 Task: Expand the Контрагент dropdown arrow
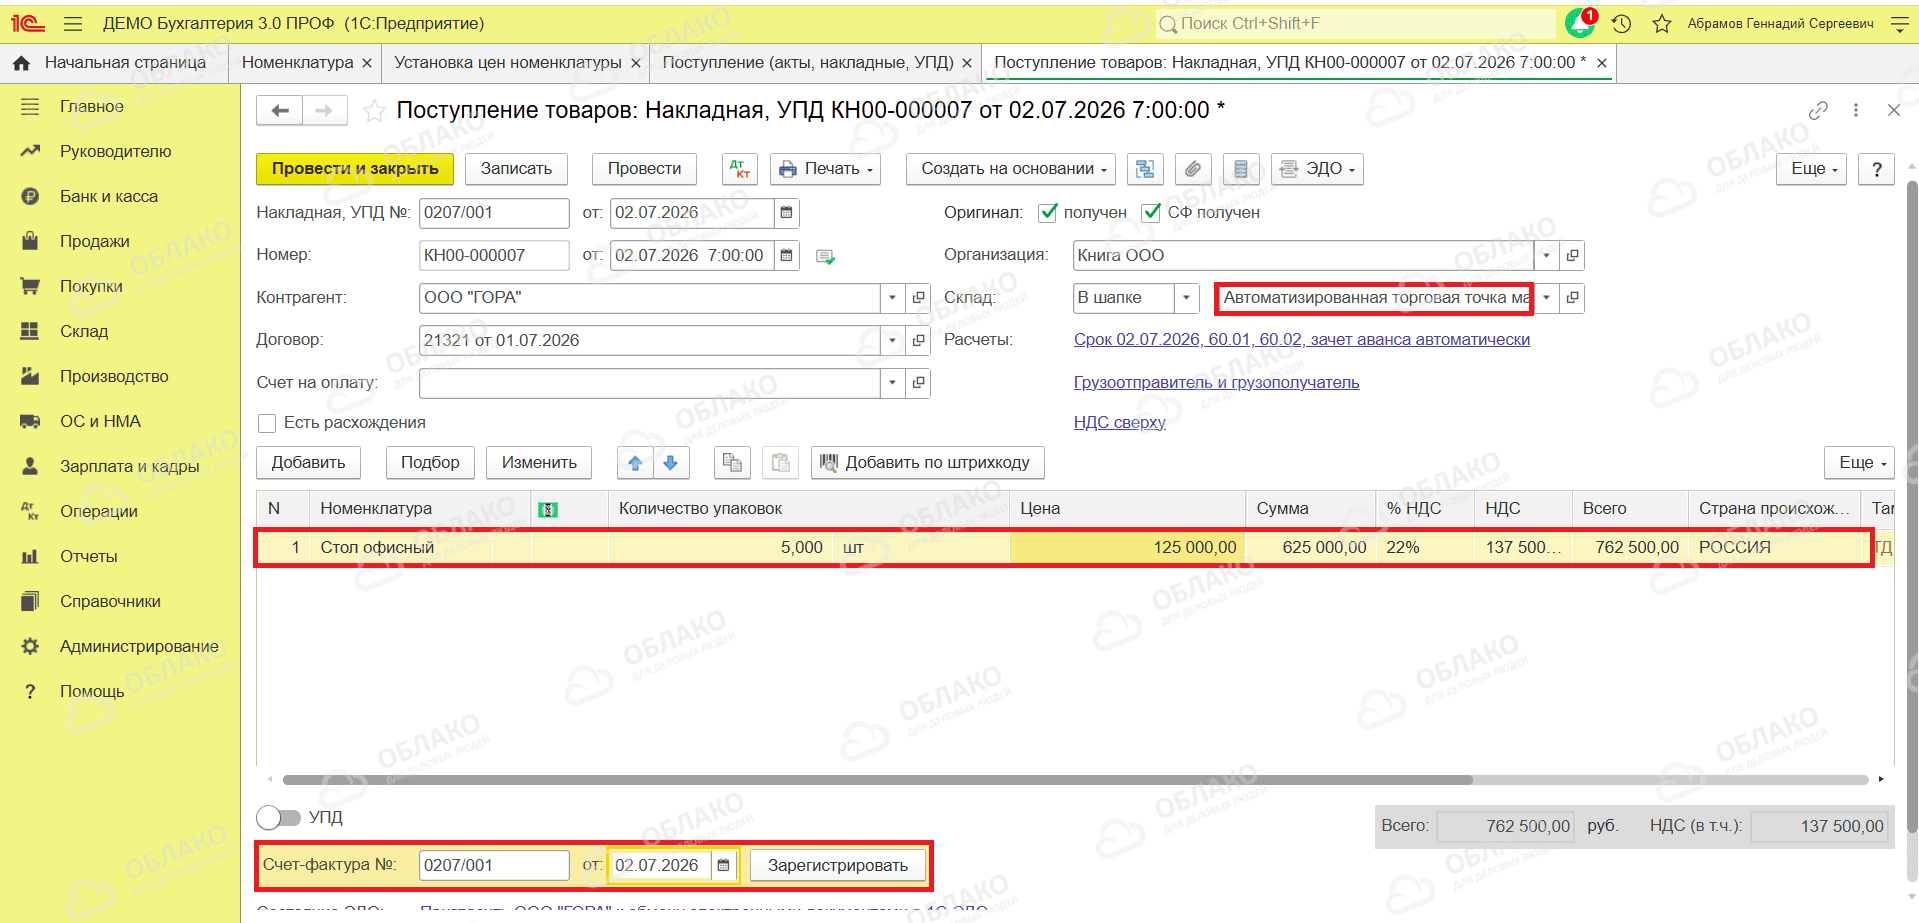(x=892, y=298)
